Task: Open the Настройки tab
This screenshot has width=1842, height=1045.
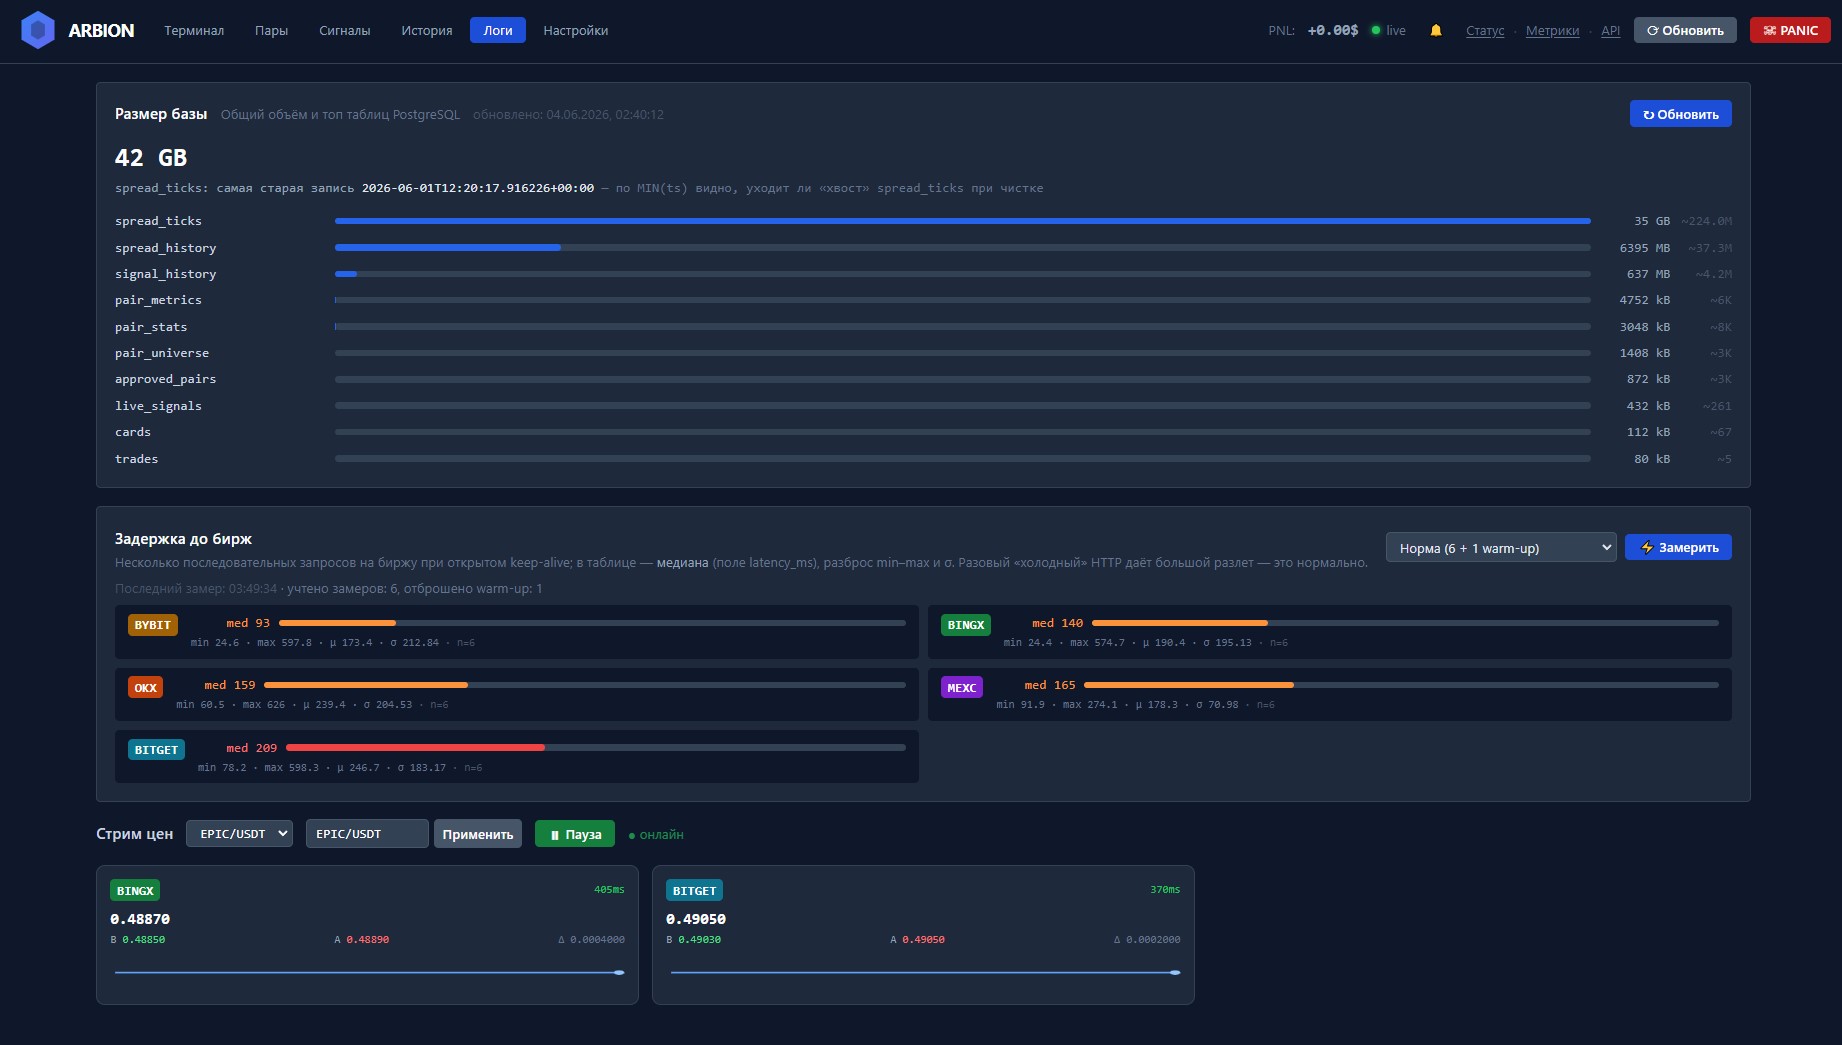Action: (576, 30)
